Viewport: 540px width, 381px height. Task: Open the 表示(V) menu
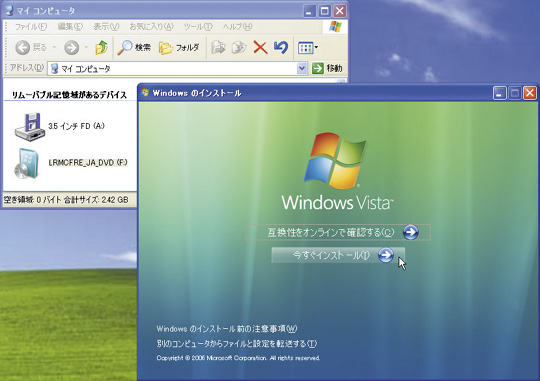coord(106,27)
